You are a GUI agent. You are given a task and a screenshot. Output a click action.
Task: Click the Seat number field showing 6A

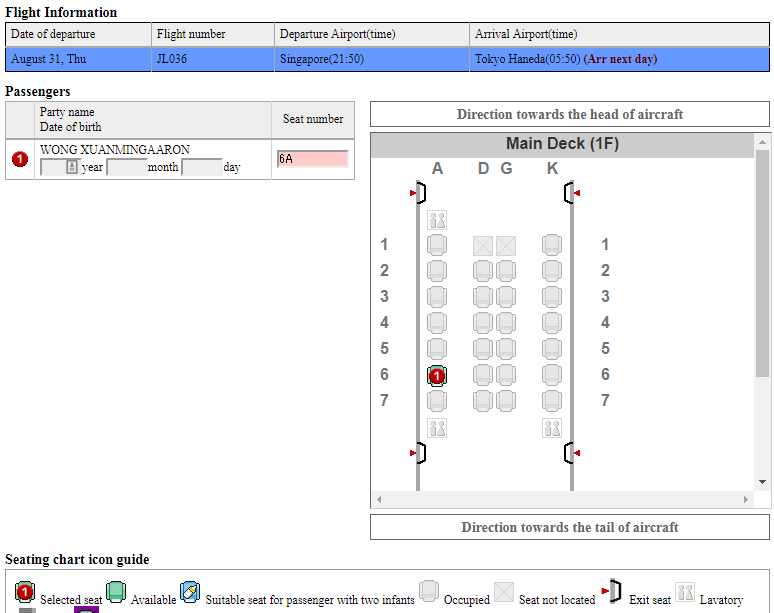point(312,158)
